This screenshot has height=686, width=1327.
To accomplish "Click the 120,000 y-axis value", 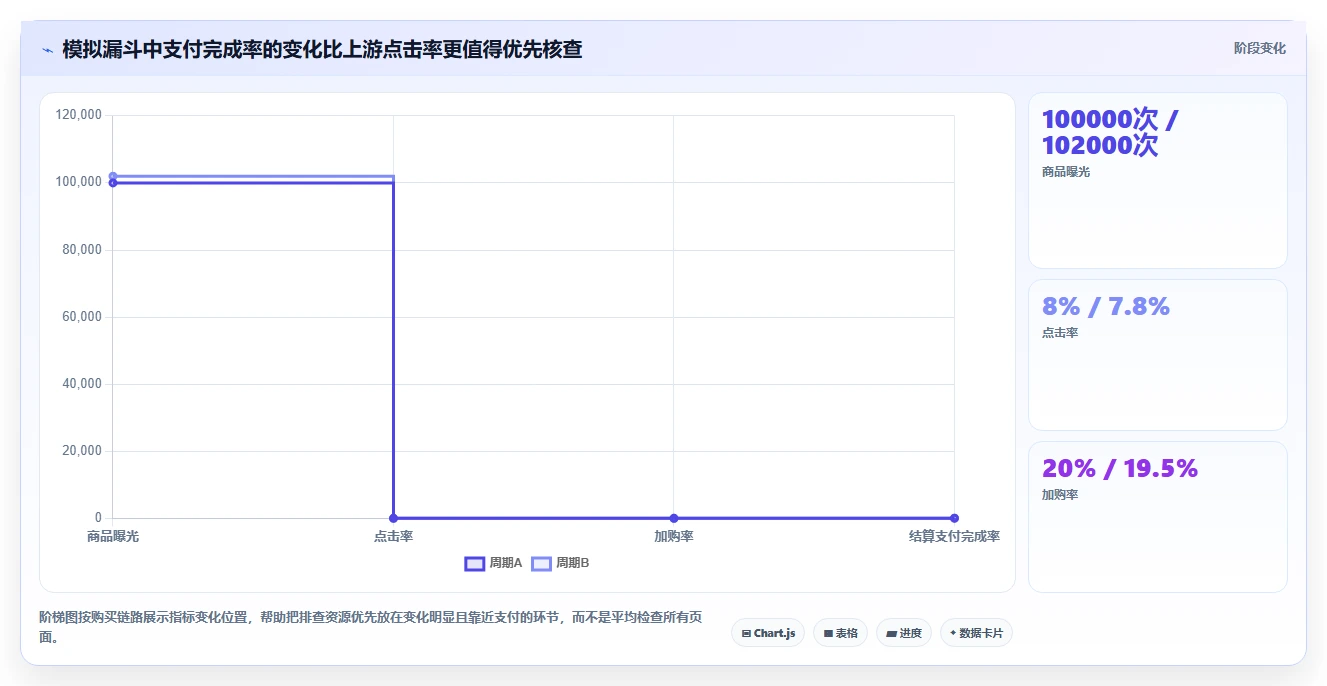I will click(79, 115).
